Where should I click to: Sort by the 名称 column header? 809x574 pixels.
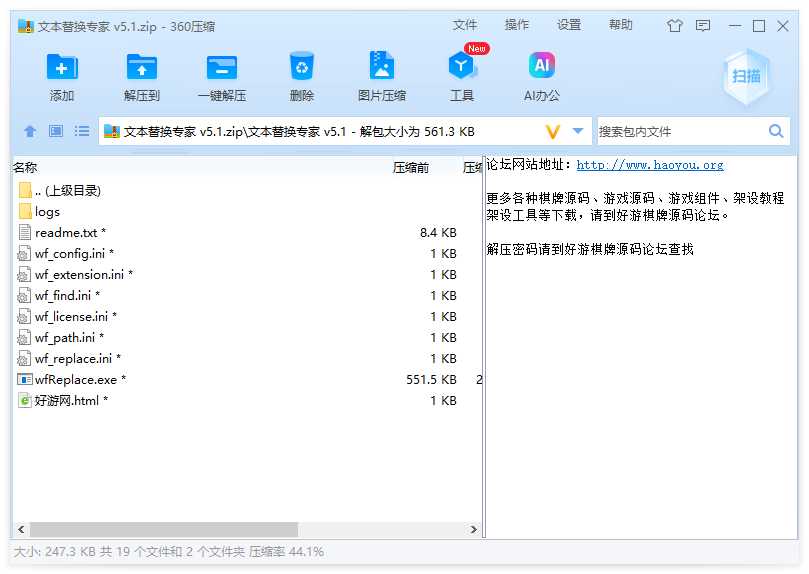click(x=25, y=168)
